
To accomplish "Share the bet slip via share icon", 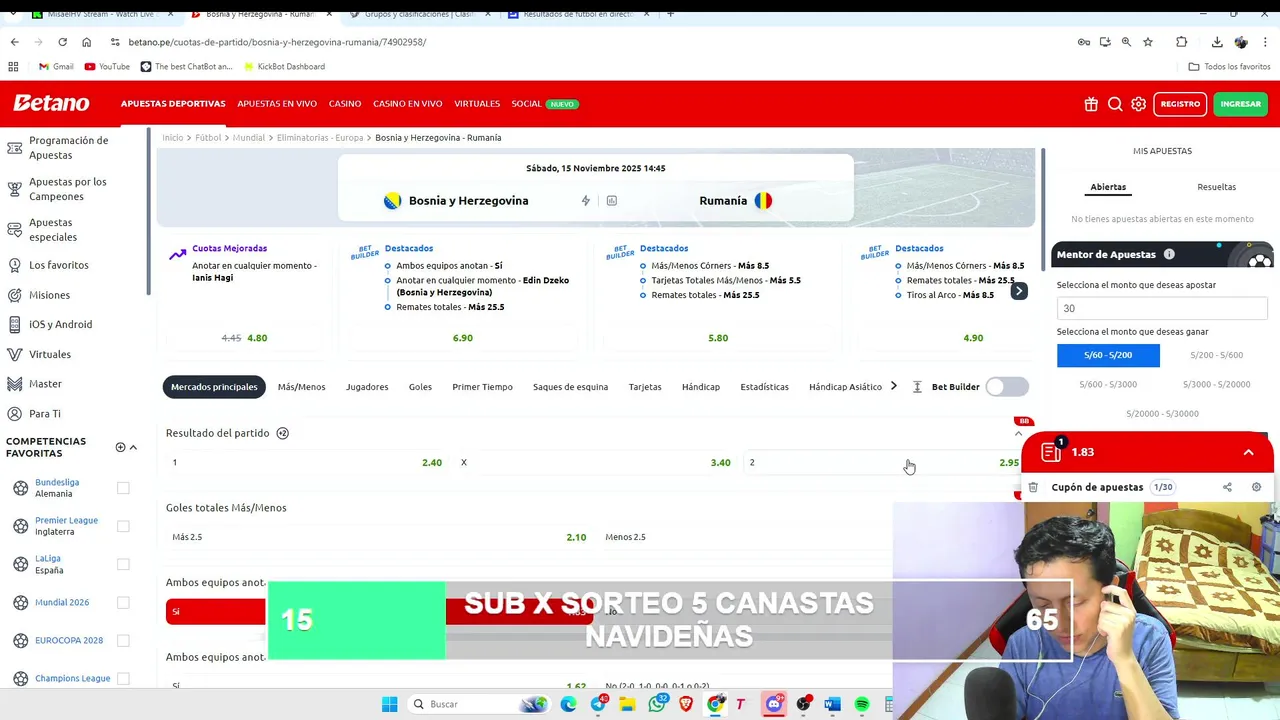I will click(x=1227, y=487).
